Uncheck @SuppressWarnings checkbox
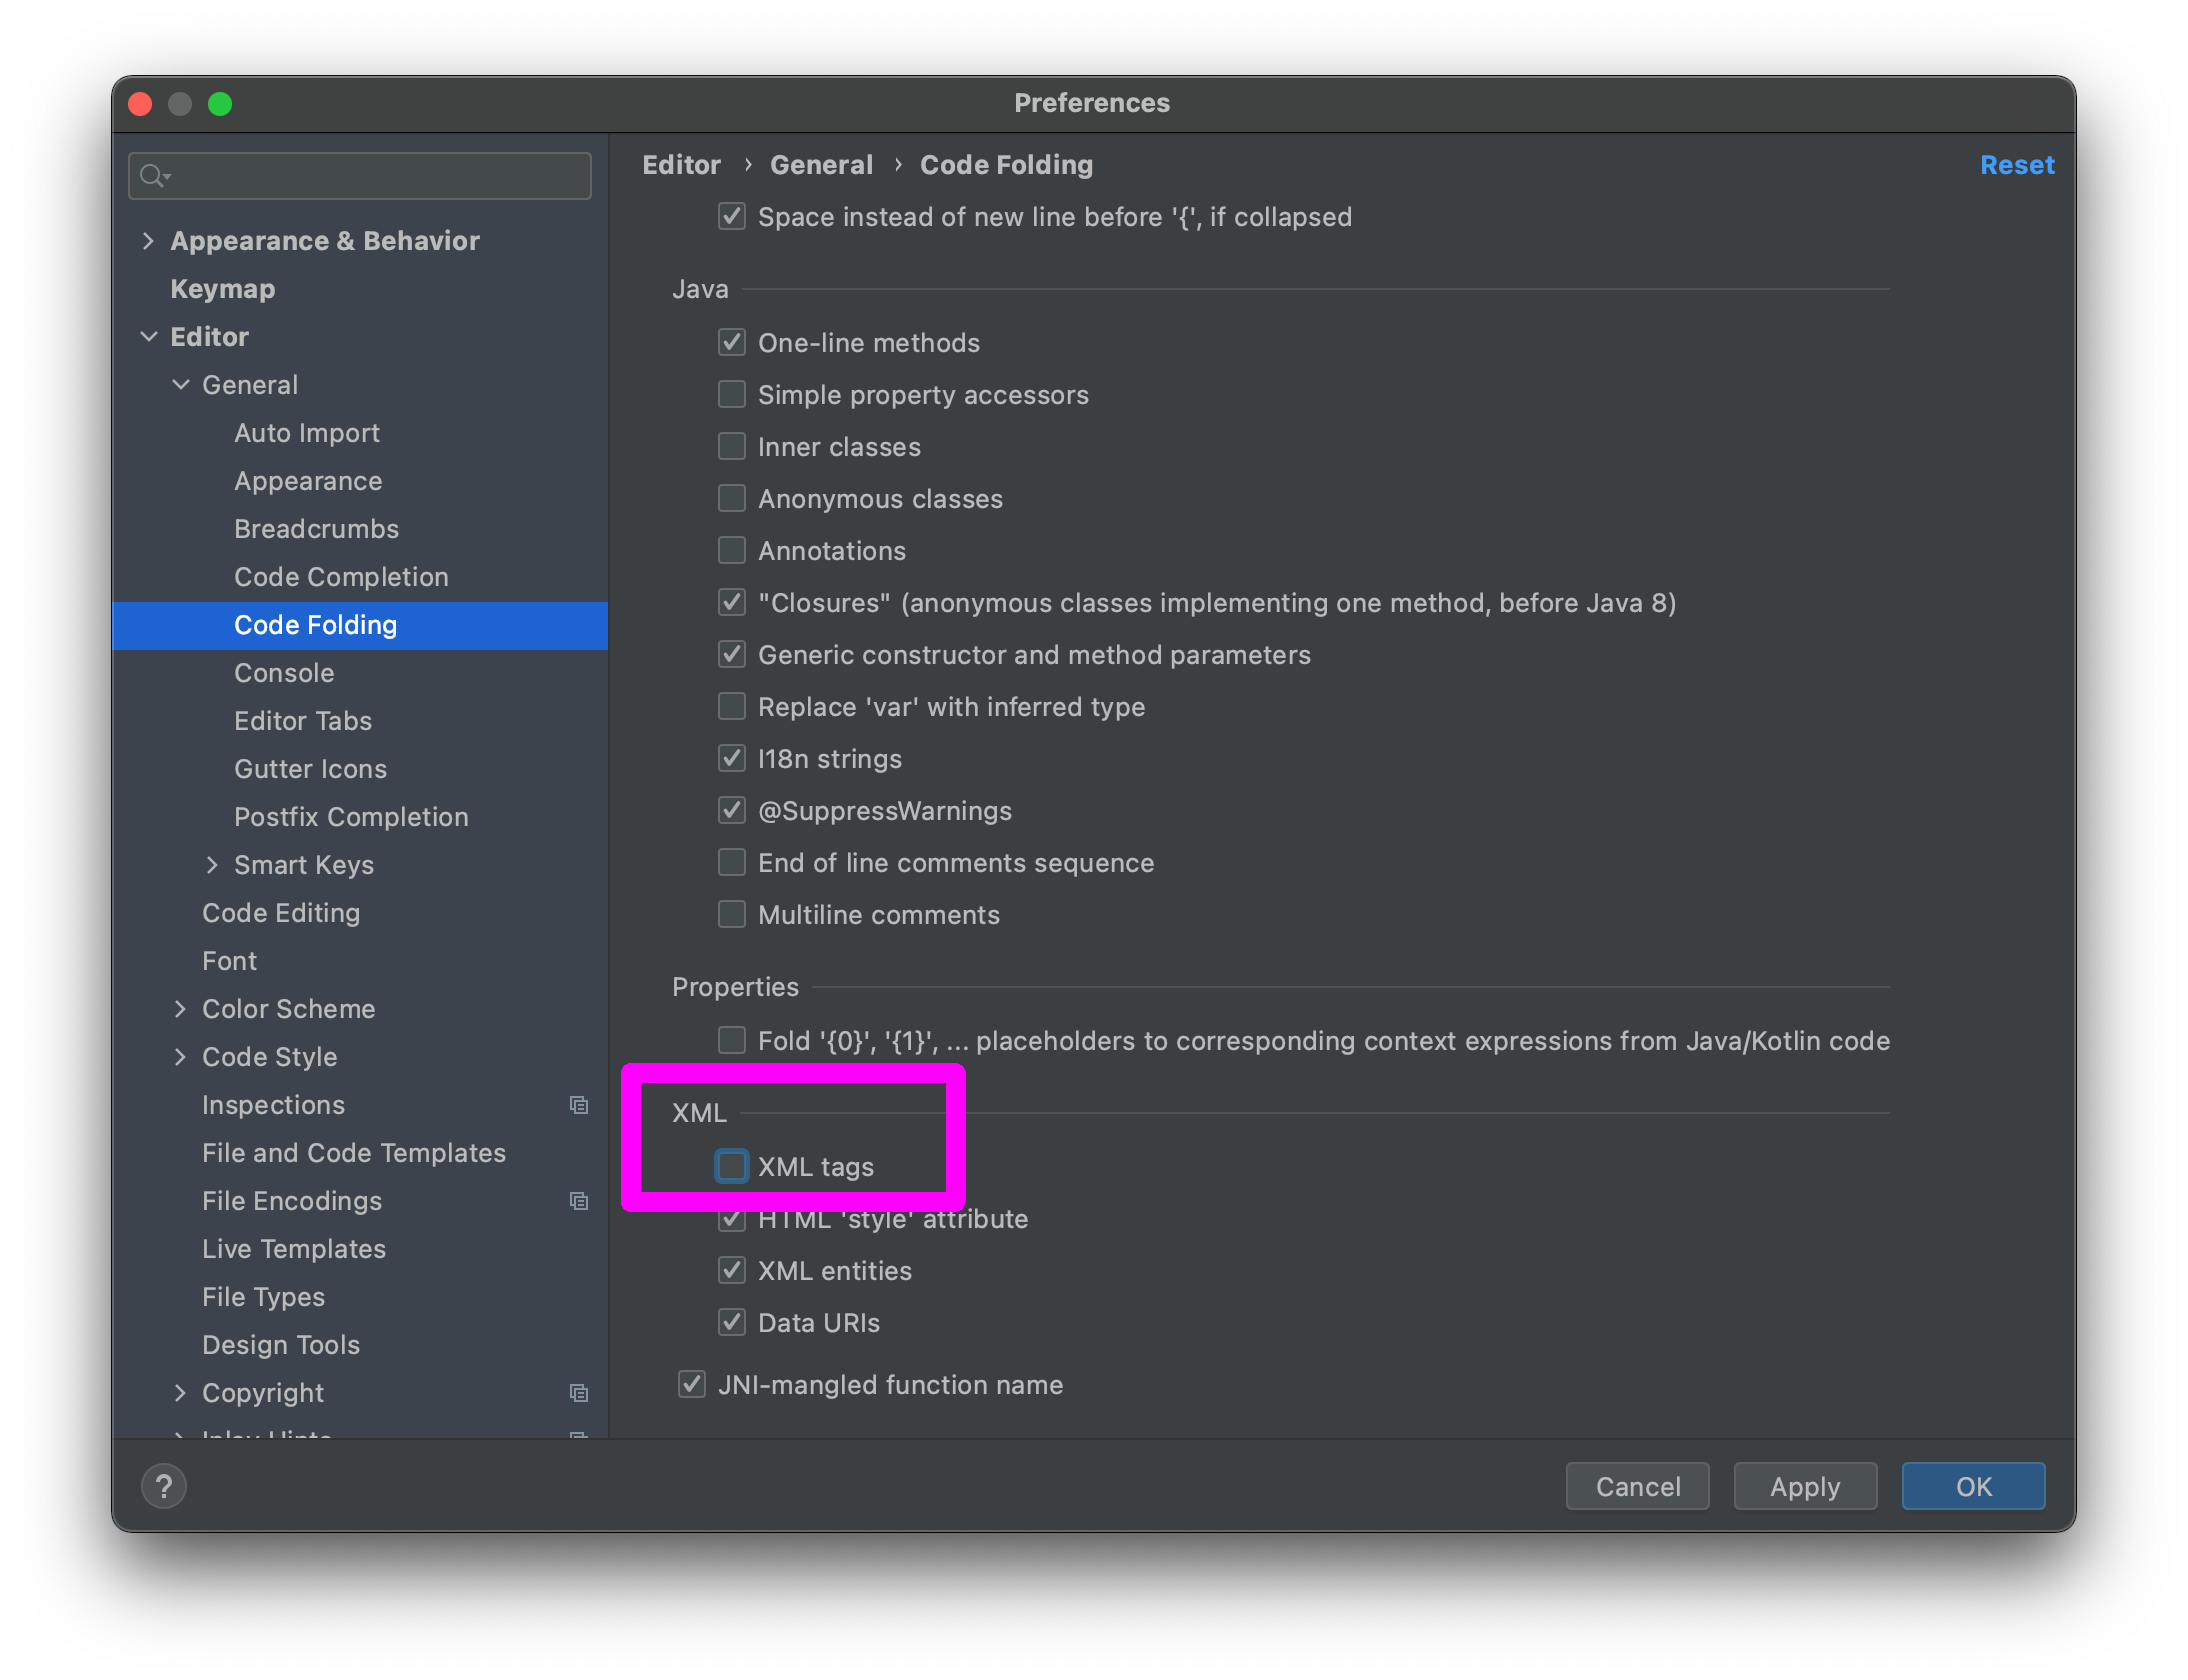The image size is (2188, 1680). [x=732, y=811]
